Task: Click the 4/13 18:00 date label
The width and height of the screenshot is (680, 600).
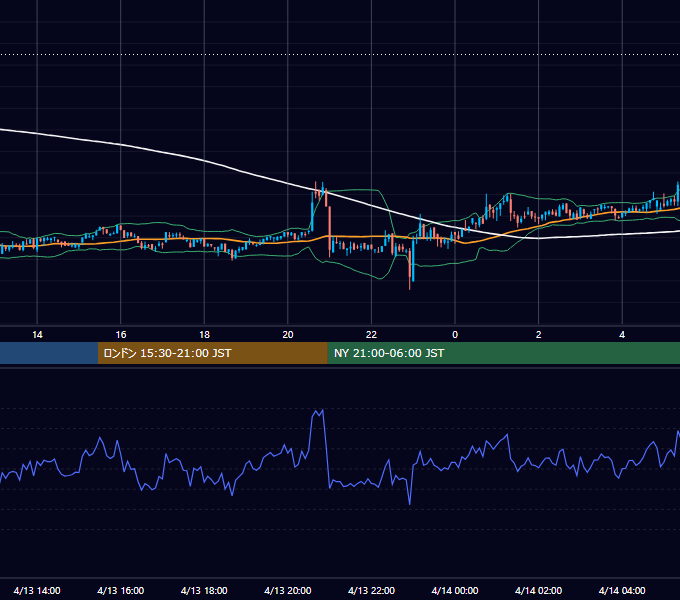Action: [x=204, y=590]
